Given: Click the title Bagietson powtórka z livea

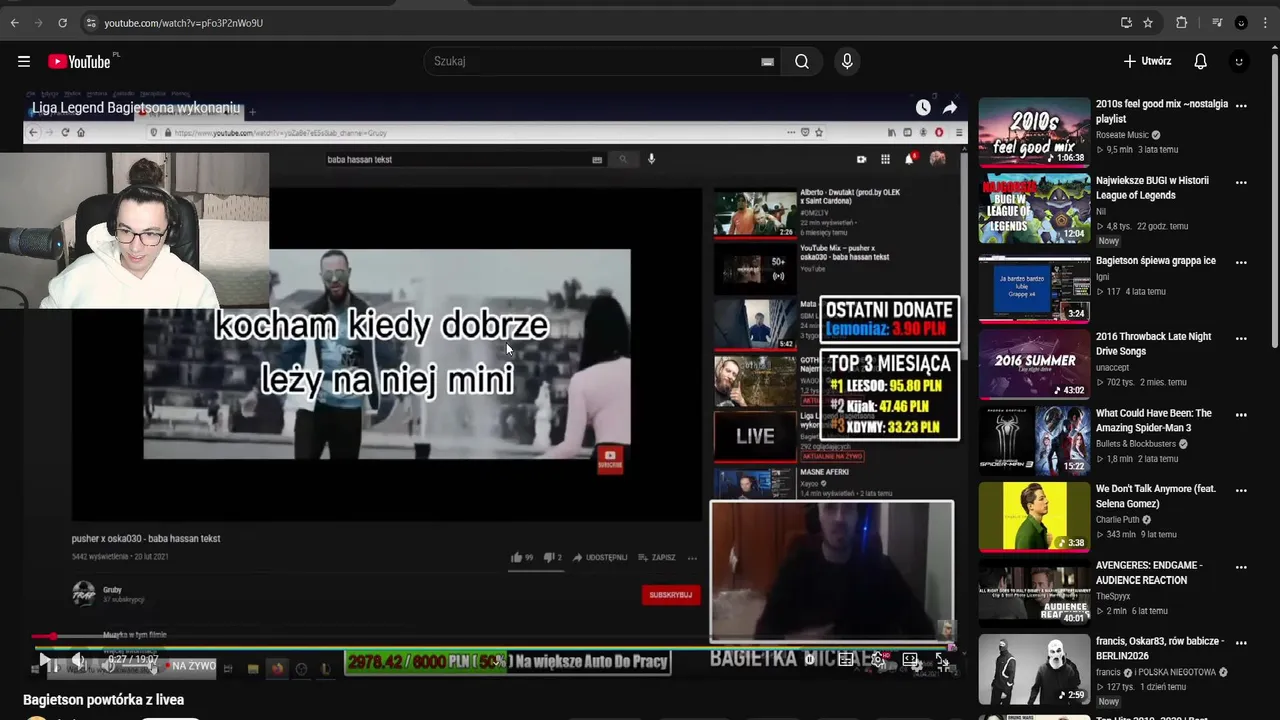Looking at the screenshot, I should pos(104,700).
